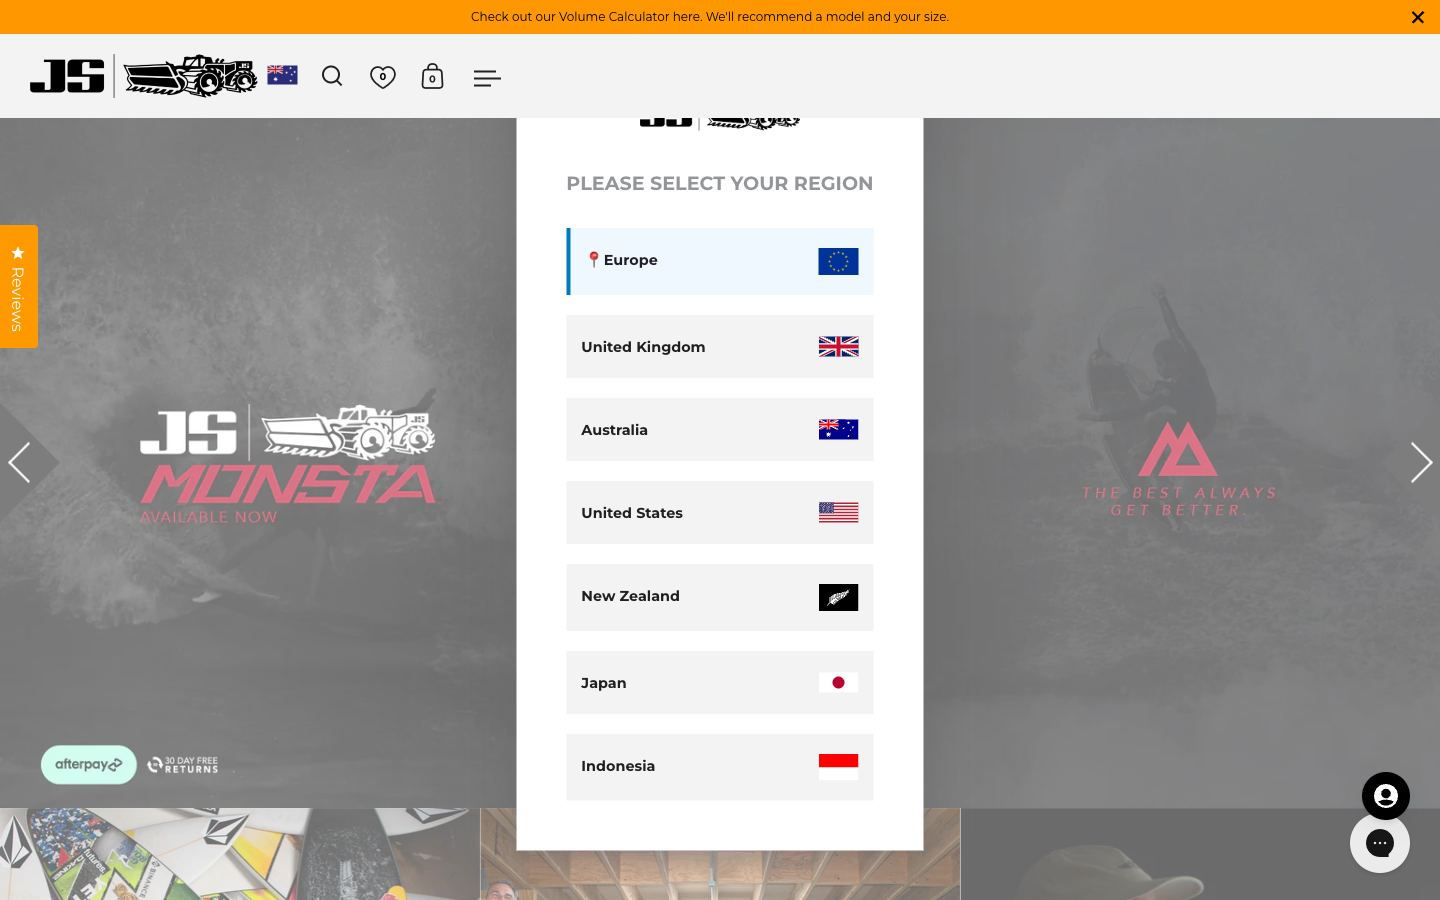Click the Union Jack flag icon
Viewport: 1440px width, 900px height.
tap(838, 347)
